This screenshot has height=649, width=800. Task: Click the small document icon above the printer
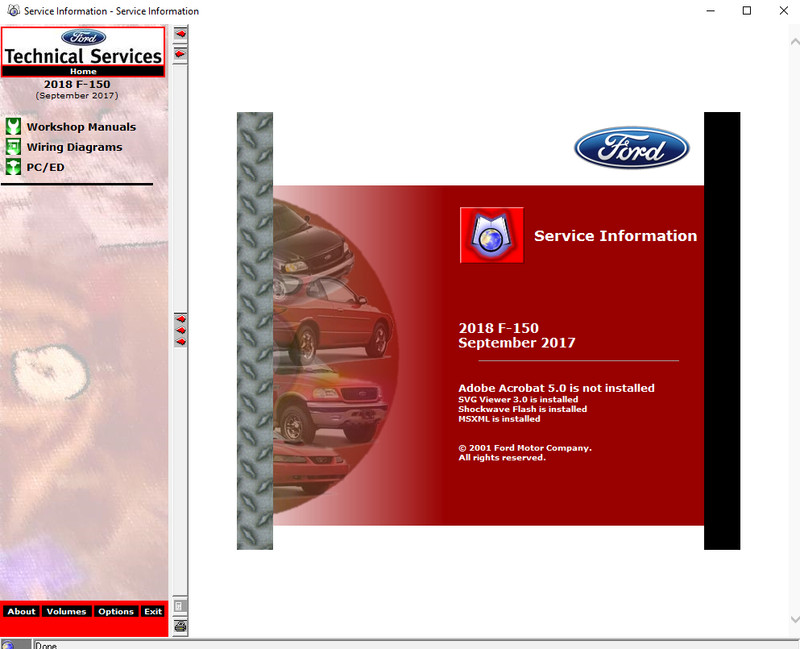pyautogui.click(x=180, y=606)
